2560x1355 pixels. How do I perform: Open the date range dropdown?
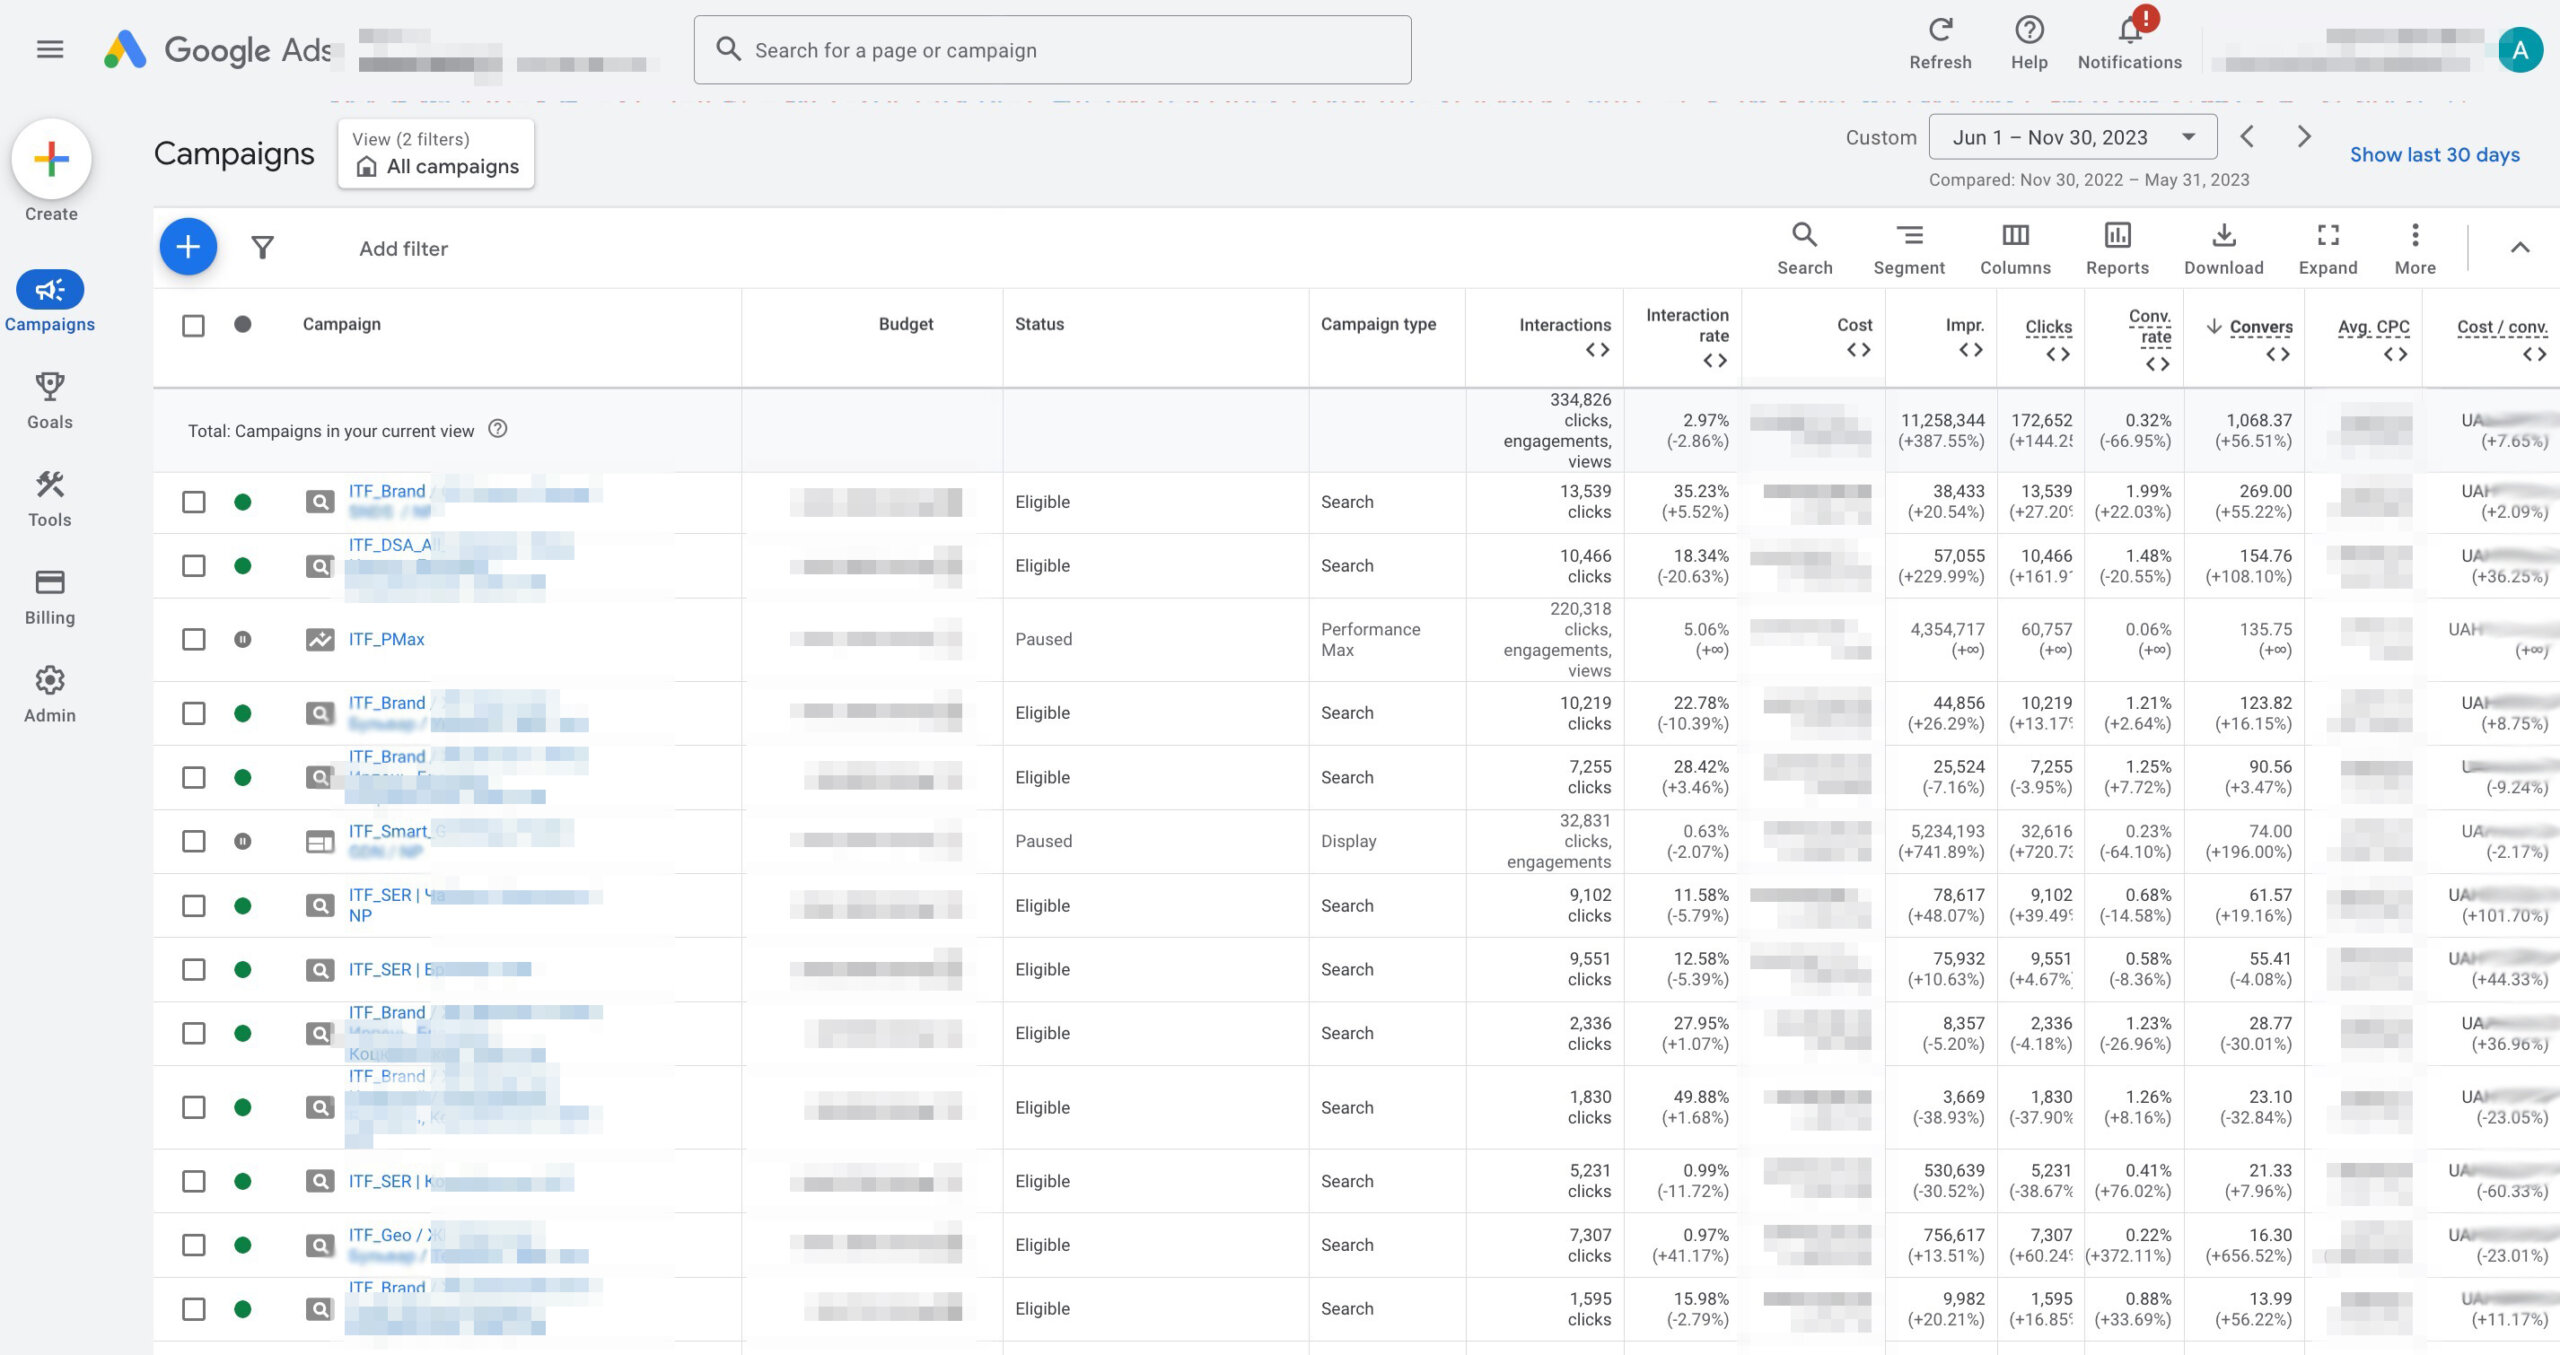coord(2072,137)
